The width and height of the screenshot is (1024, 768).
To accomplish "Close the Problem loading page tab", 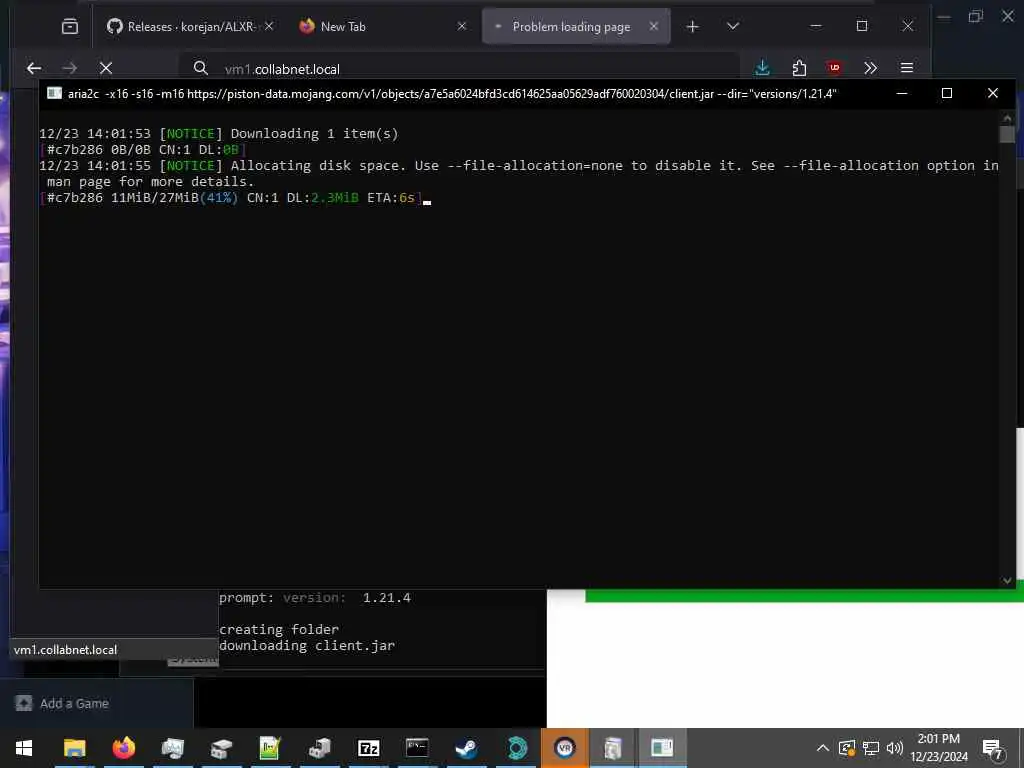I will (654, 26).
